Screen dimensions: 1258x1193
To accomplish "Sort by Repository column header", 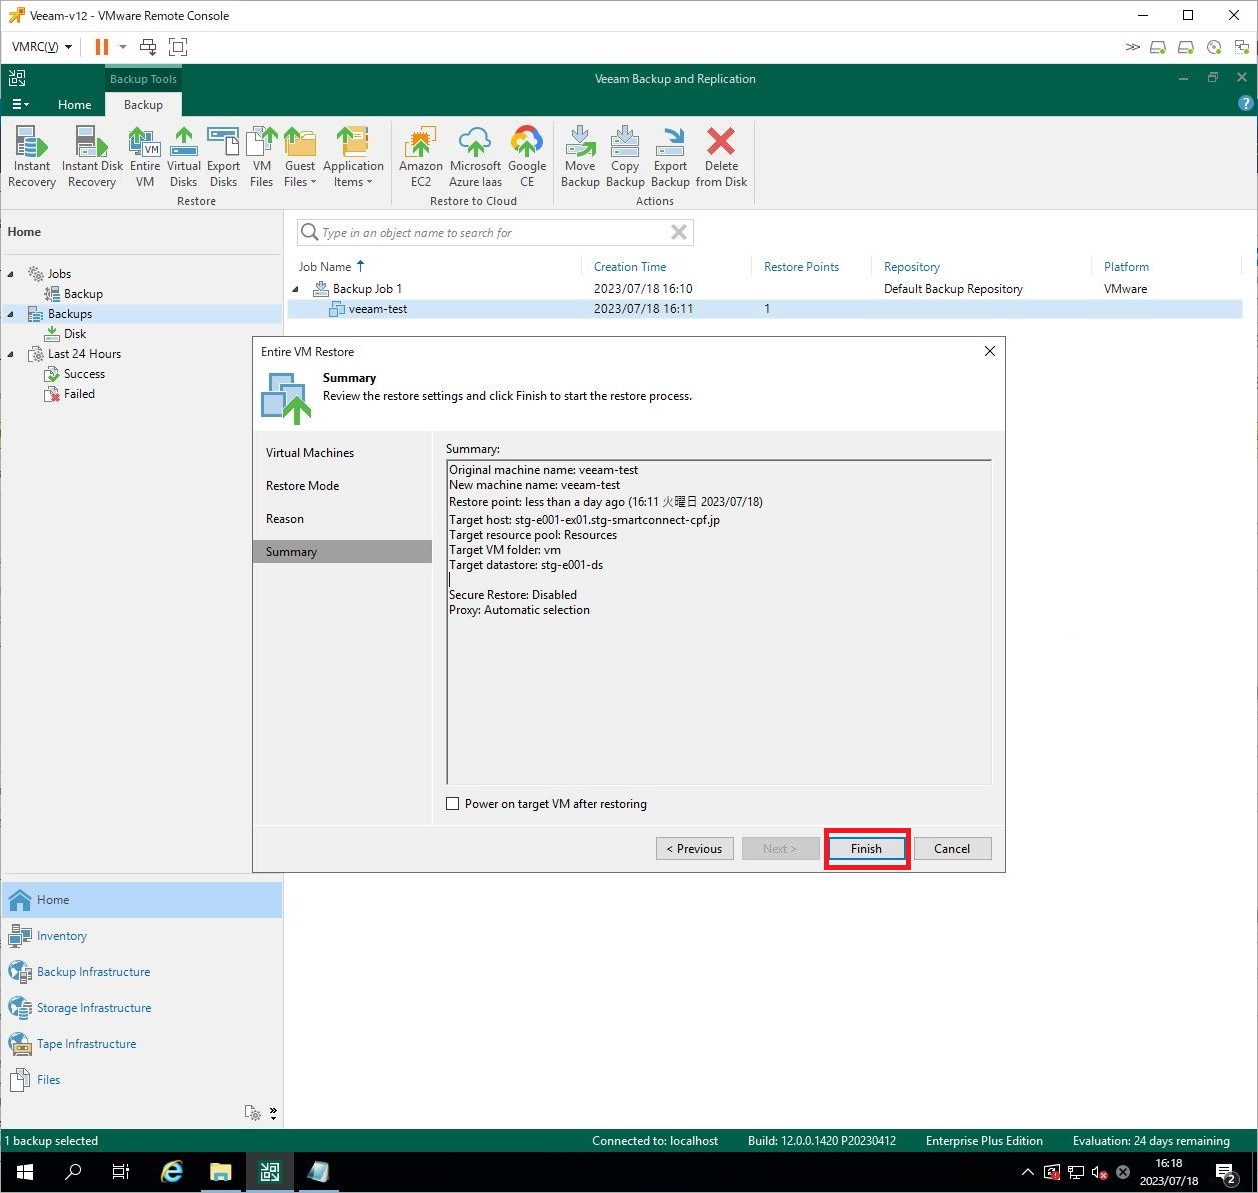I will pyautogui.click(x=912, y=267).
